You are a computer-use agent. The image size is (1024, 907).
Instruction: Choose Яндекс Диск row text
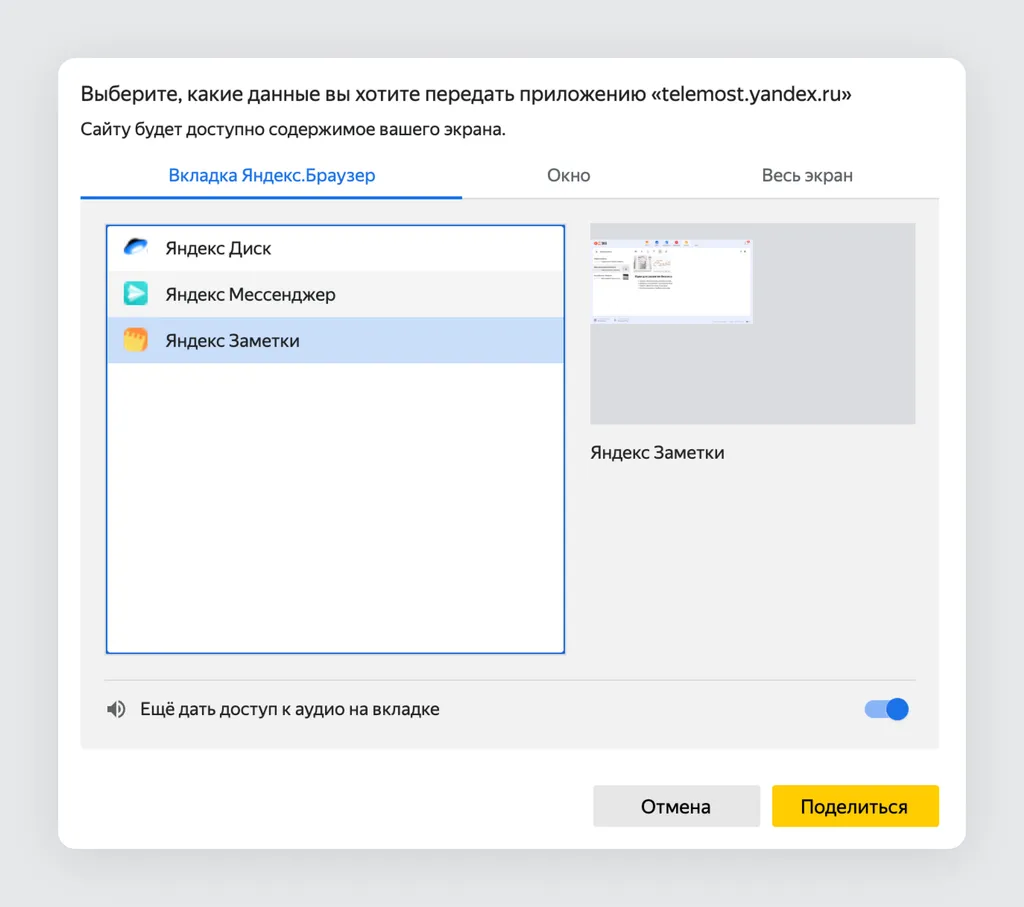[x=218, y=248]
